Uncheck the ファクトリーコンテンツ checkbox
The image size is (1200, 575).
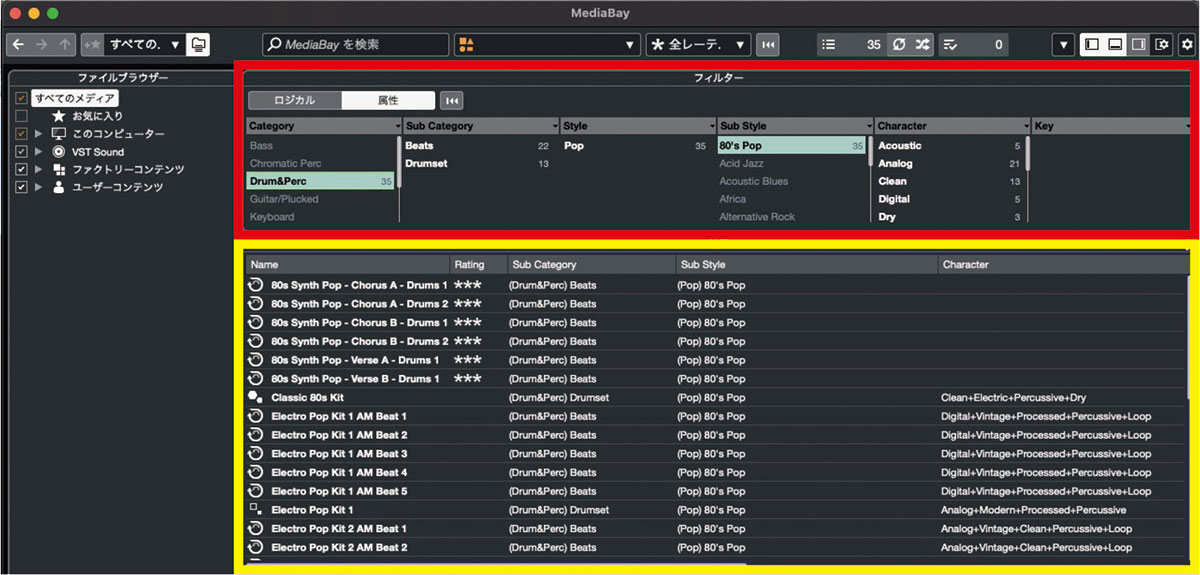coord(21,170)
